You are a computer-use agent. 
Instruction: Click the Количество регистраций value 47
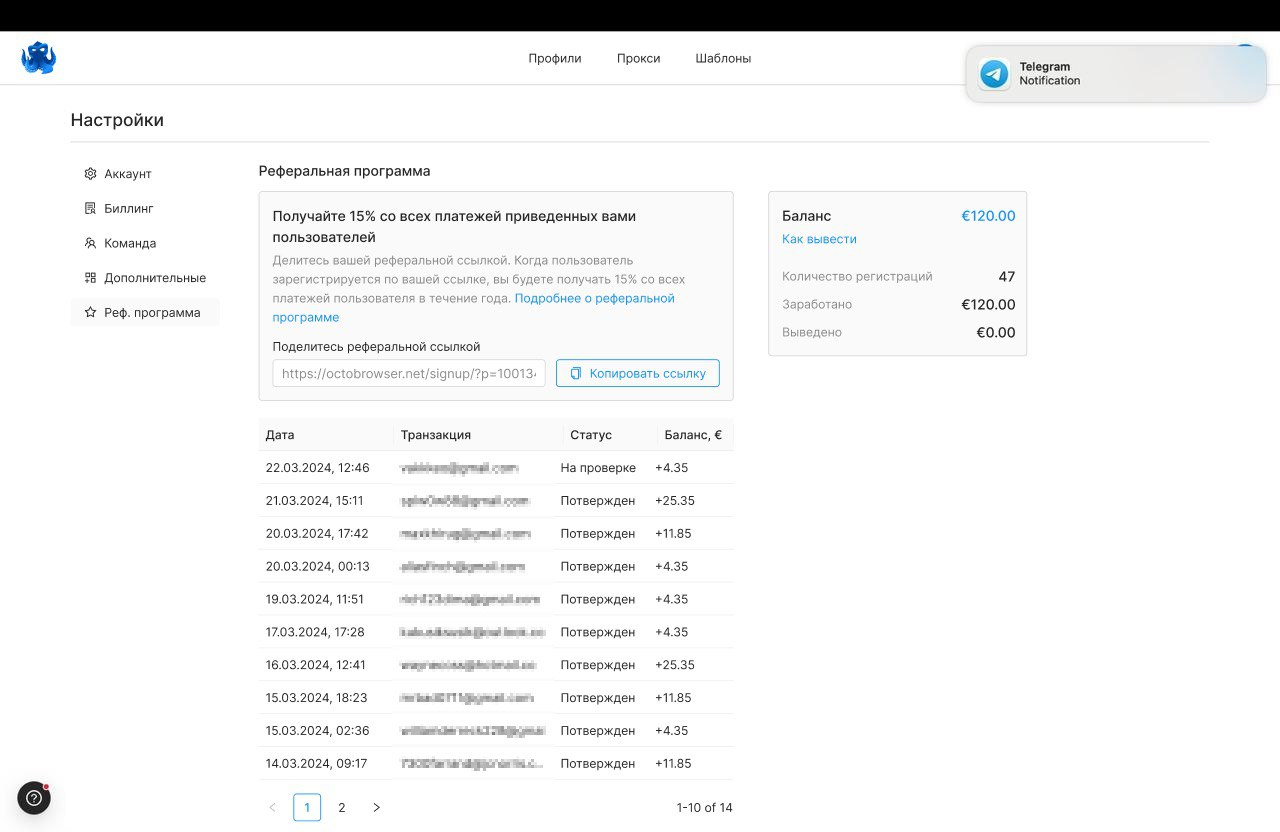coord(1006,277)
